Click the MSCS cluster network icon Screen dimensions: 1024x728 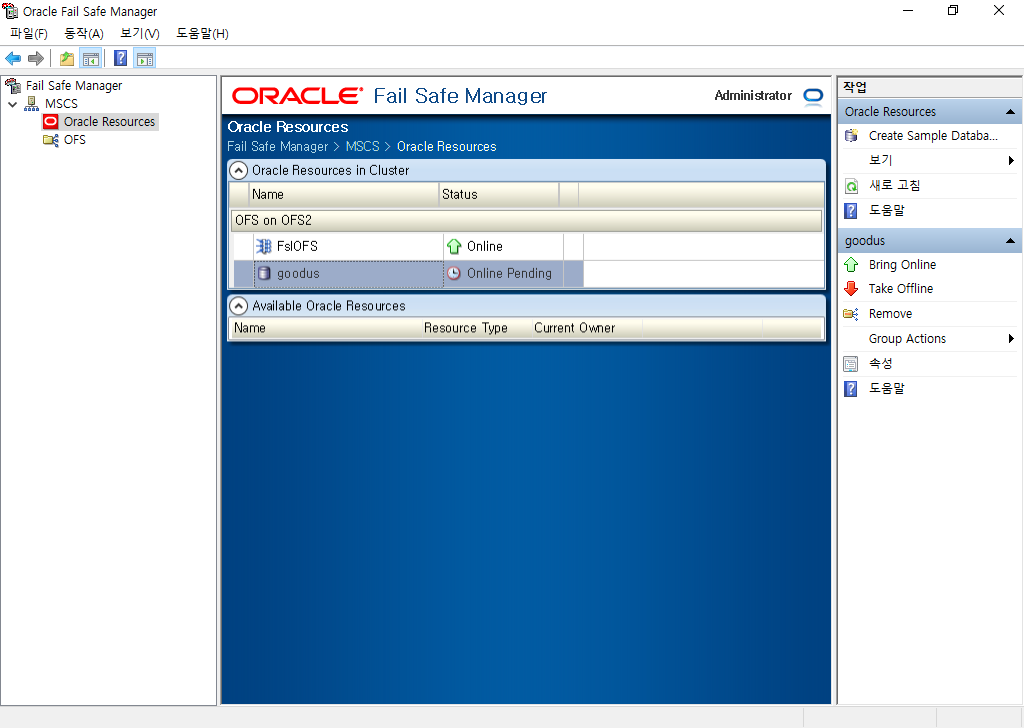pos(31,103)
